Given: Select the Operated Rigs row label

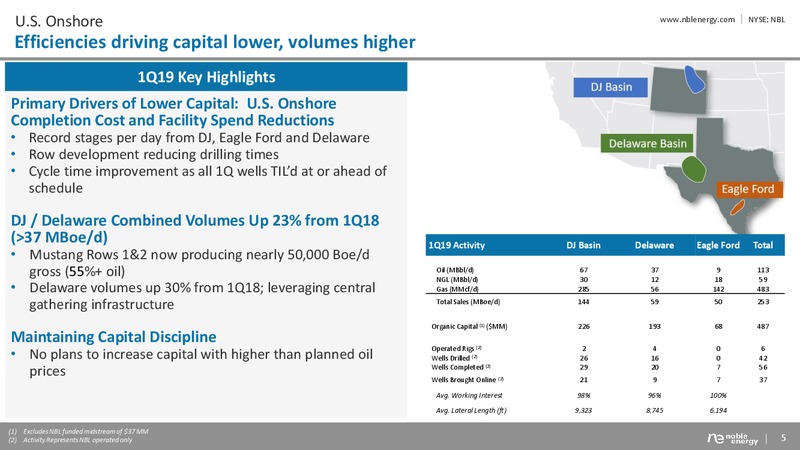Looking at the screenshot, I should point(457,348).
